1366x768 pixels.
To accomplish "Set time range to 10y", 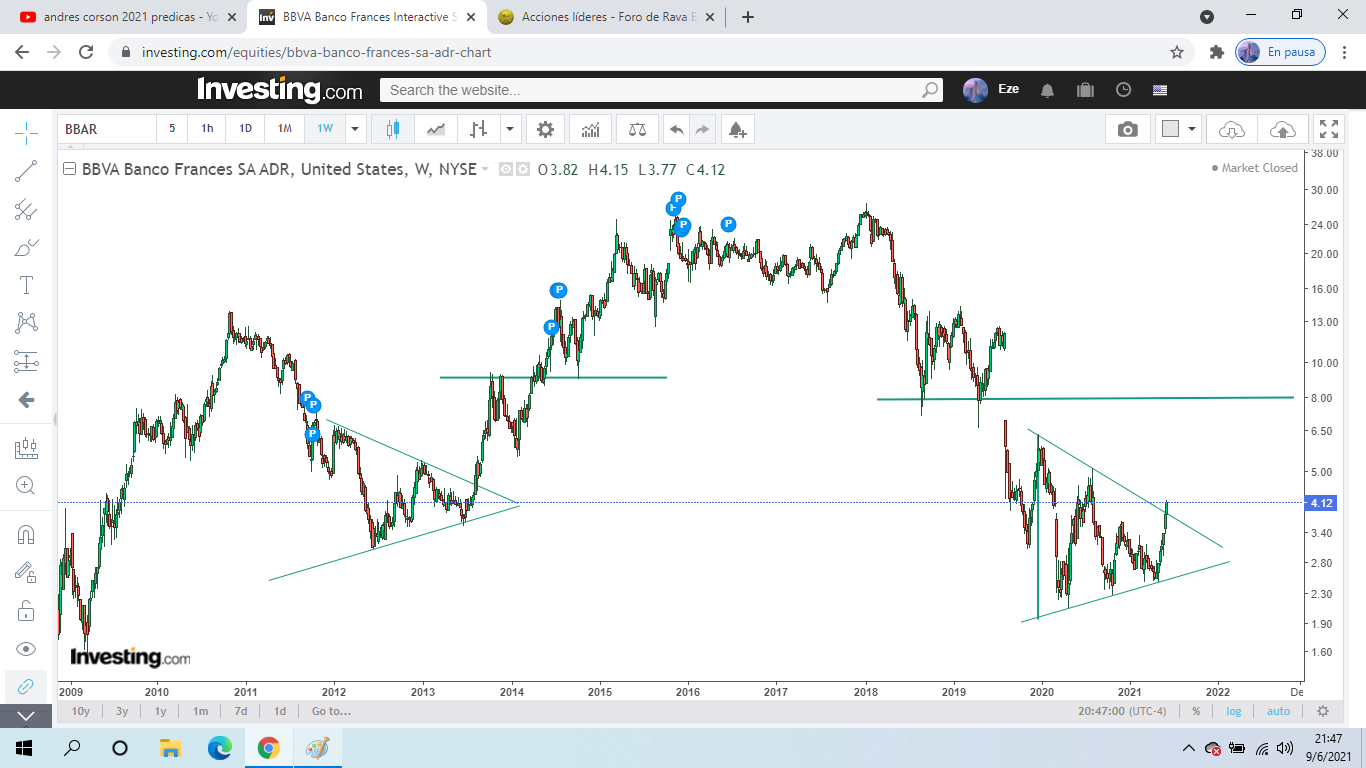I will pos(81,711).
